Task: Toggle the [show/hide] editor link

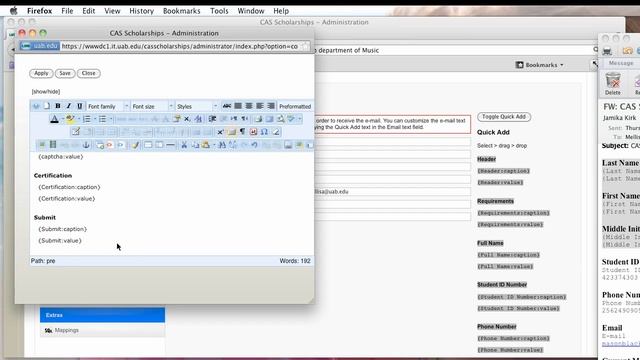Action: (46, 91)
